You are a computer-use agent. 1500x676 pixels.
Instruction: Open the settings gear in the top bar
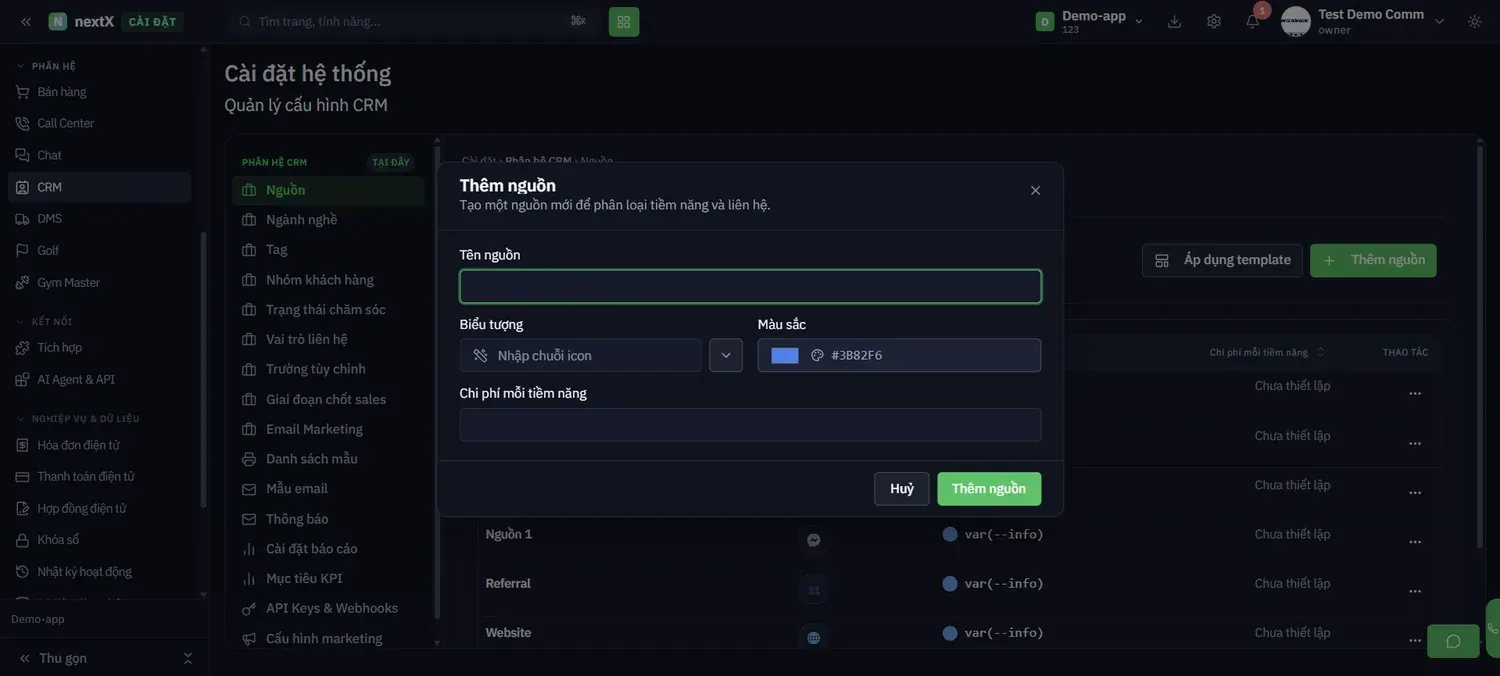pyautogui.click(x=1214, y=21)
